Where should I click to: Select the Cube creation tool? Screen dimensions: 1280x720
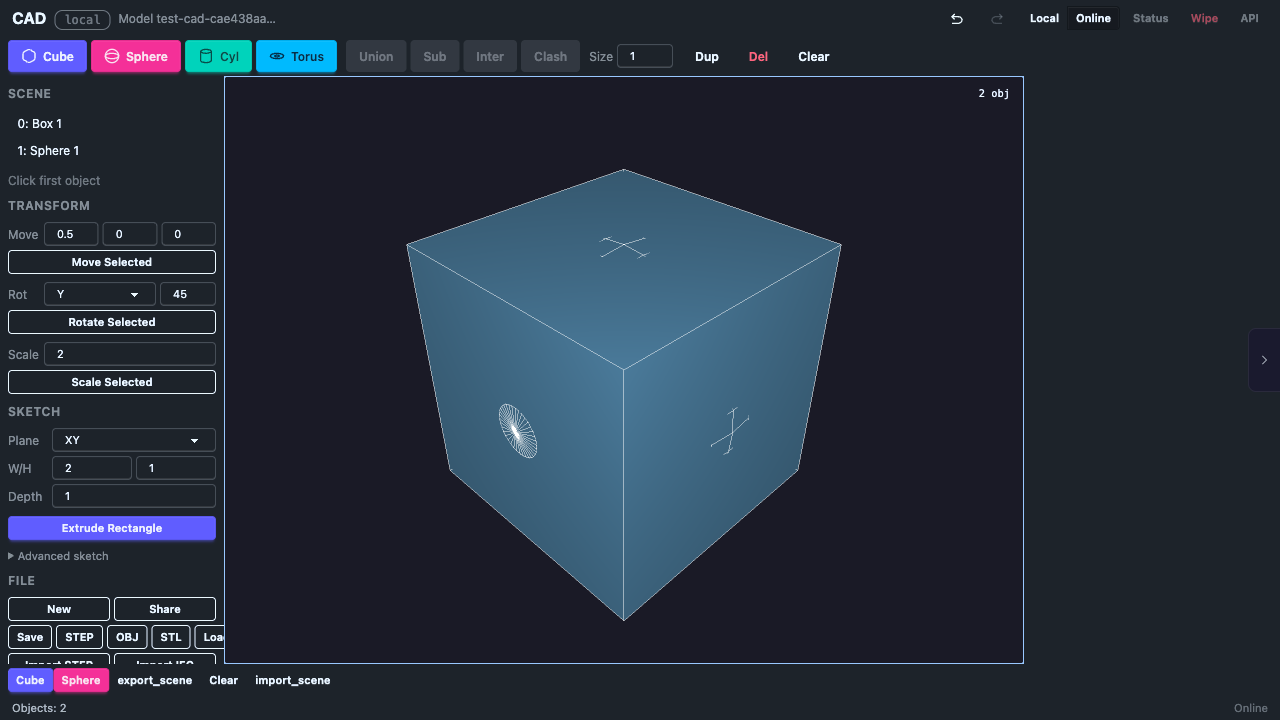point(47,56)
